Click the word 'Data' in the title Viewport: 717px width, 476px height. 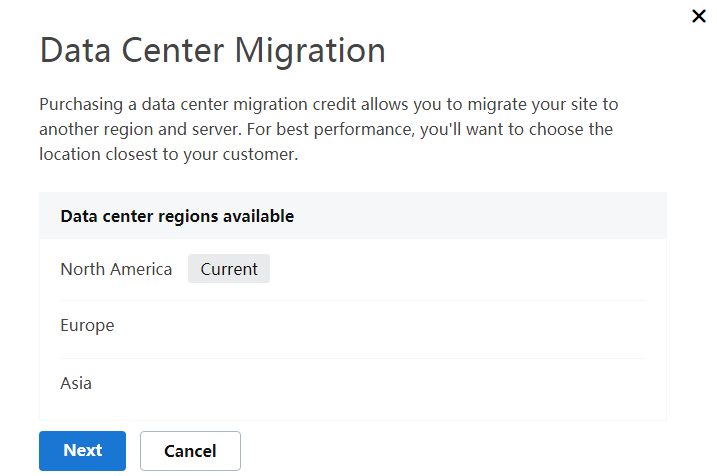(x=76, y=51)
